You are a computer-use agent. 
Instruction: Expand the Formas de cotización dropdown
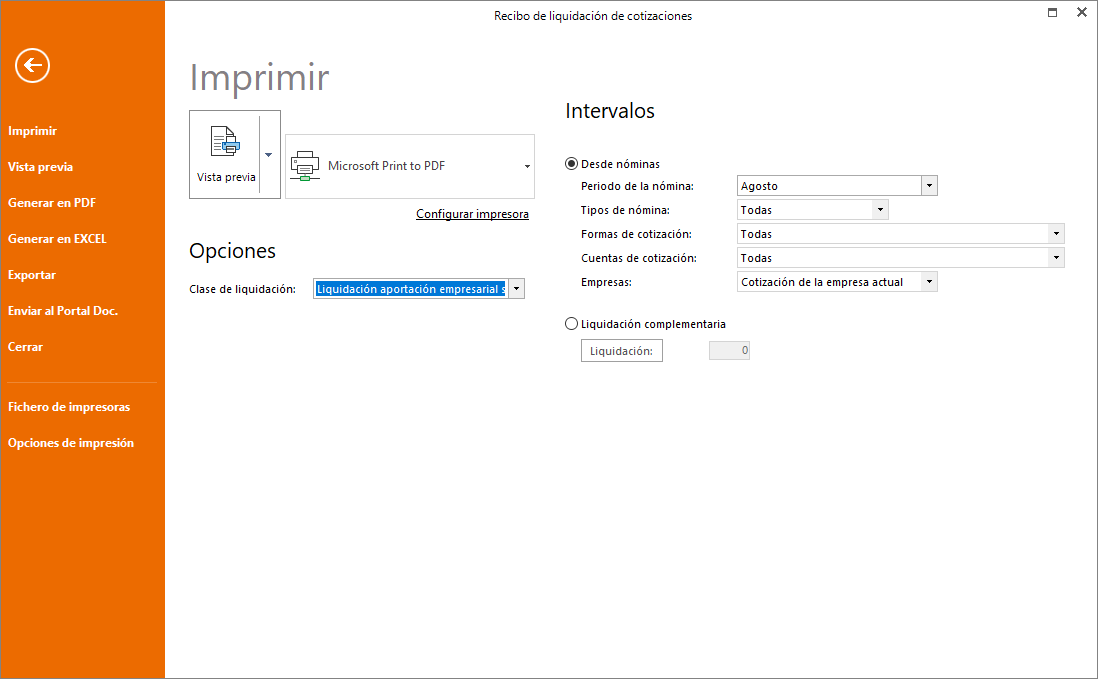pos(1056,234)
